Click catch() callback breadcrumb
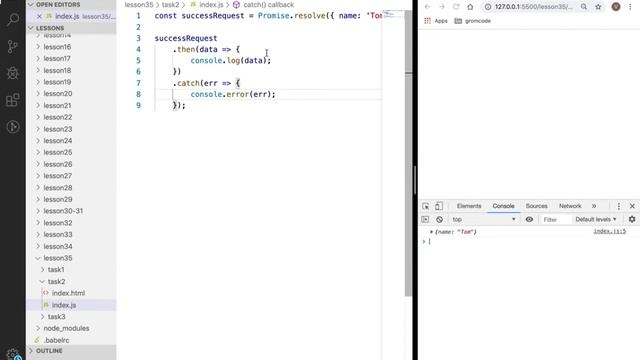Viewport: 640px width, 360px height. [x=268, y=5]
